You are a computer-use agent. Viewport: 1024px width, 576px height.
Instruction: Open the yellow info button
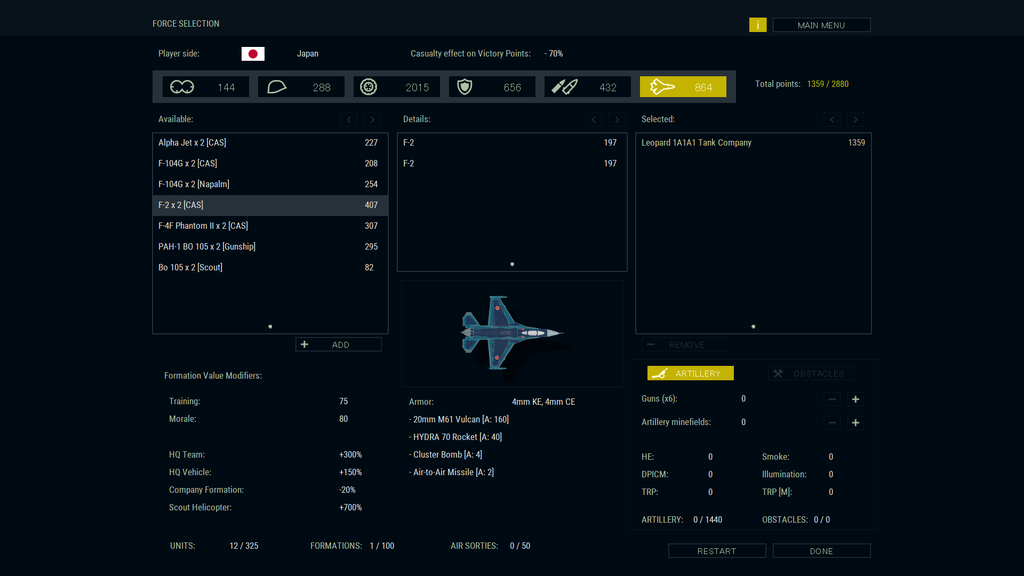pos(758,25)
